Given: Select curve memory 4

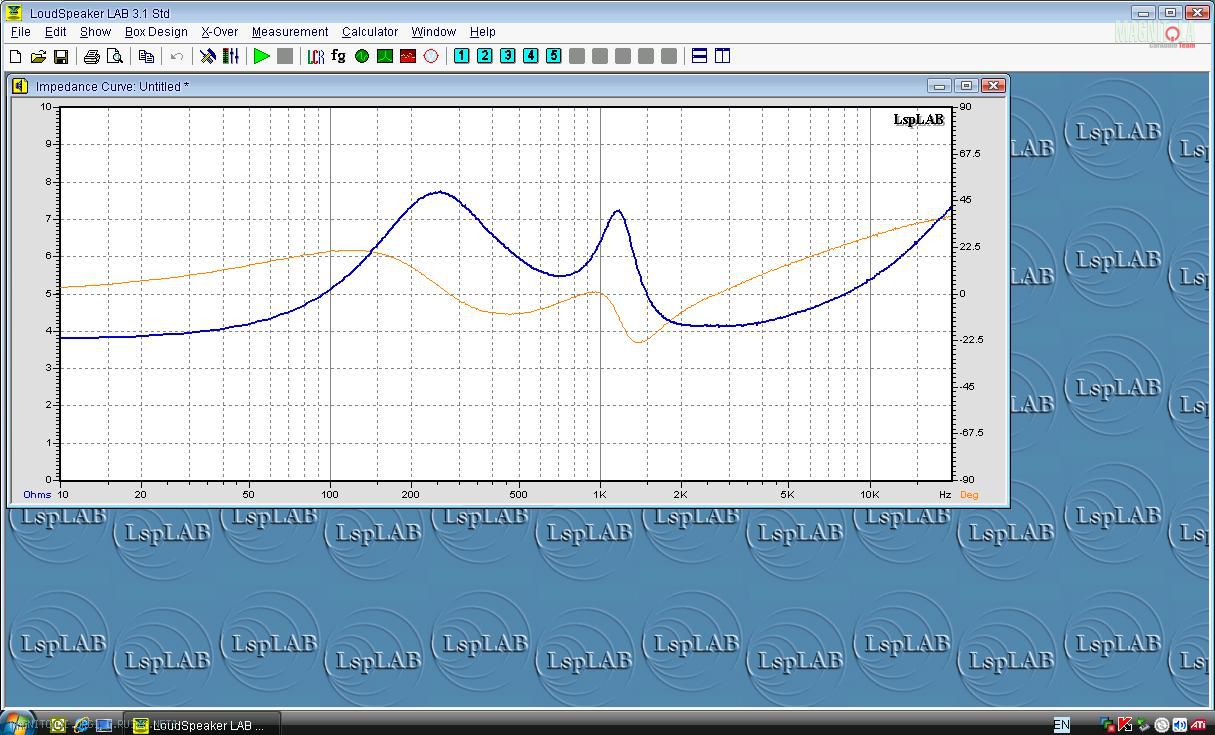Looking at the screenshot, I should (x=530, y=56).
